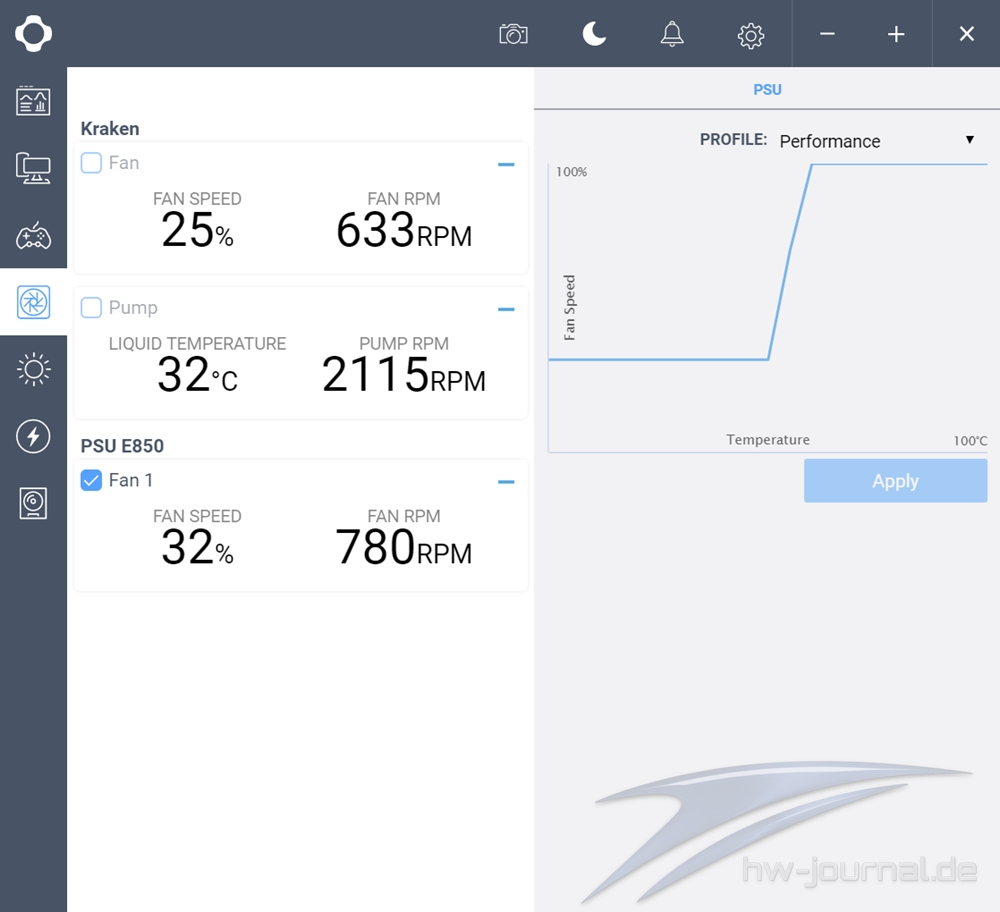Open settings gear
The width and height of the screenshot is (1000, 912).
point(751,36)
